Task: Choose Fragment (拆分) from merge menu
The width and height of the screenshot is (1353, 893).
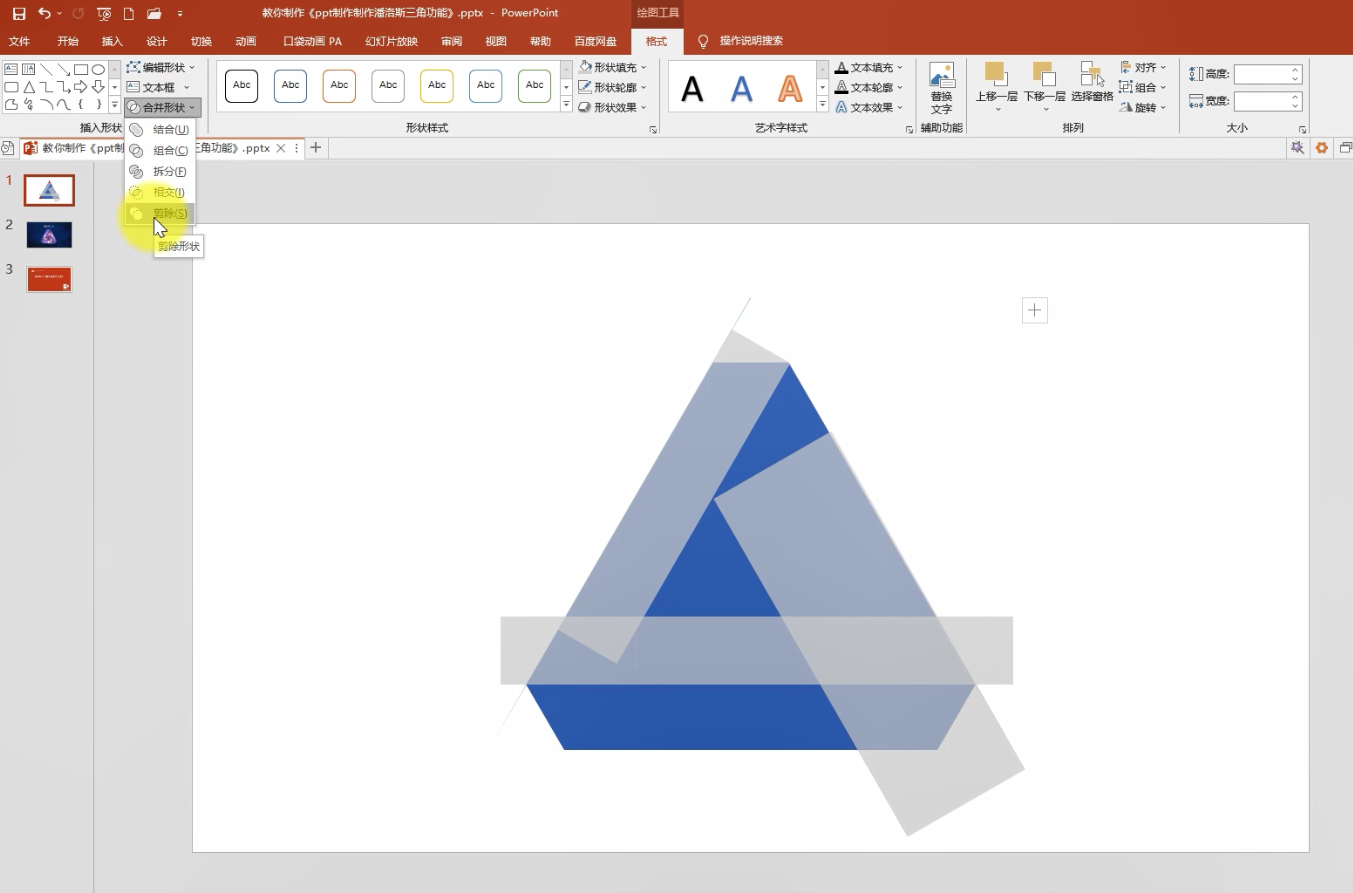Action: coord(160,171)
